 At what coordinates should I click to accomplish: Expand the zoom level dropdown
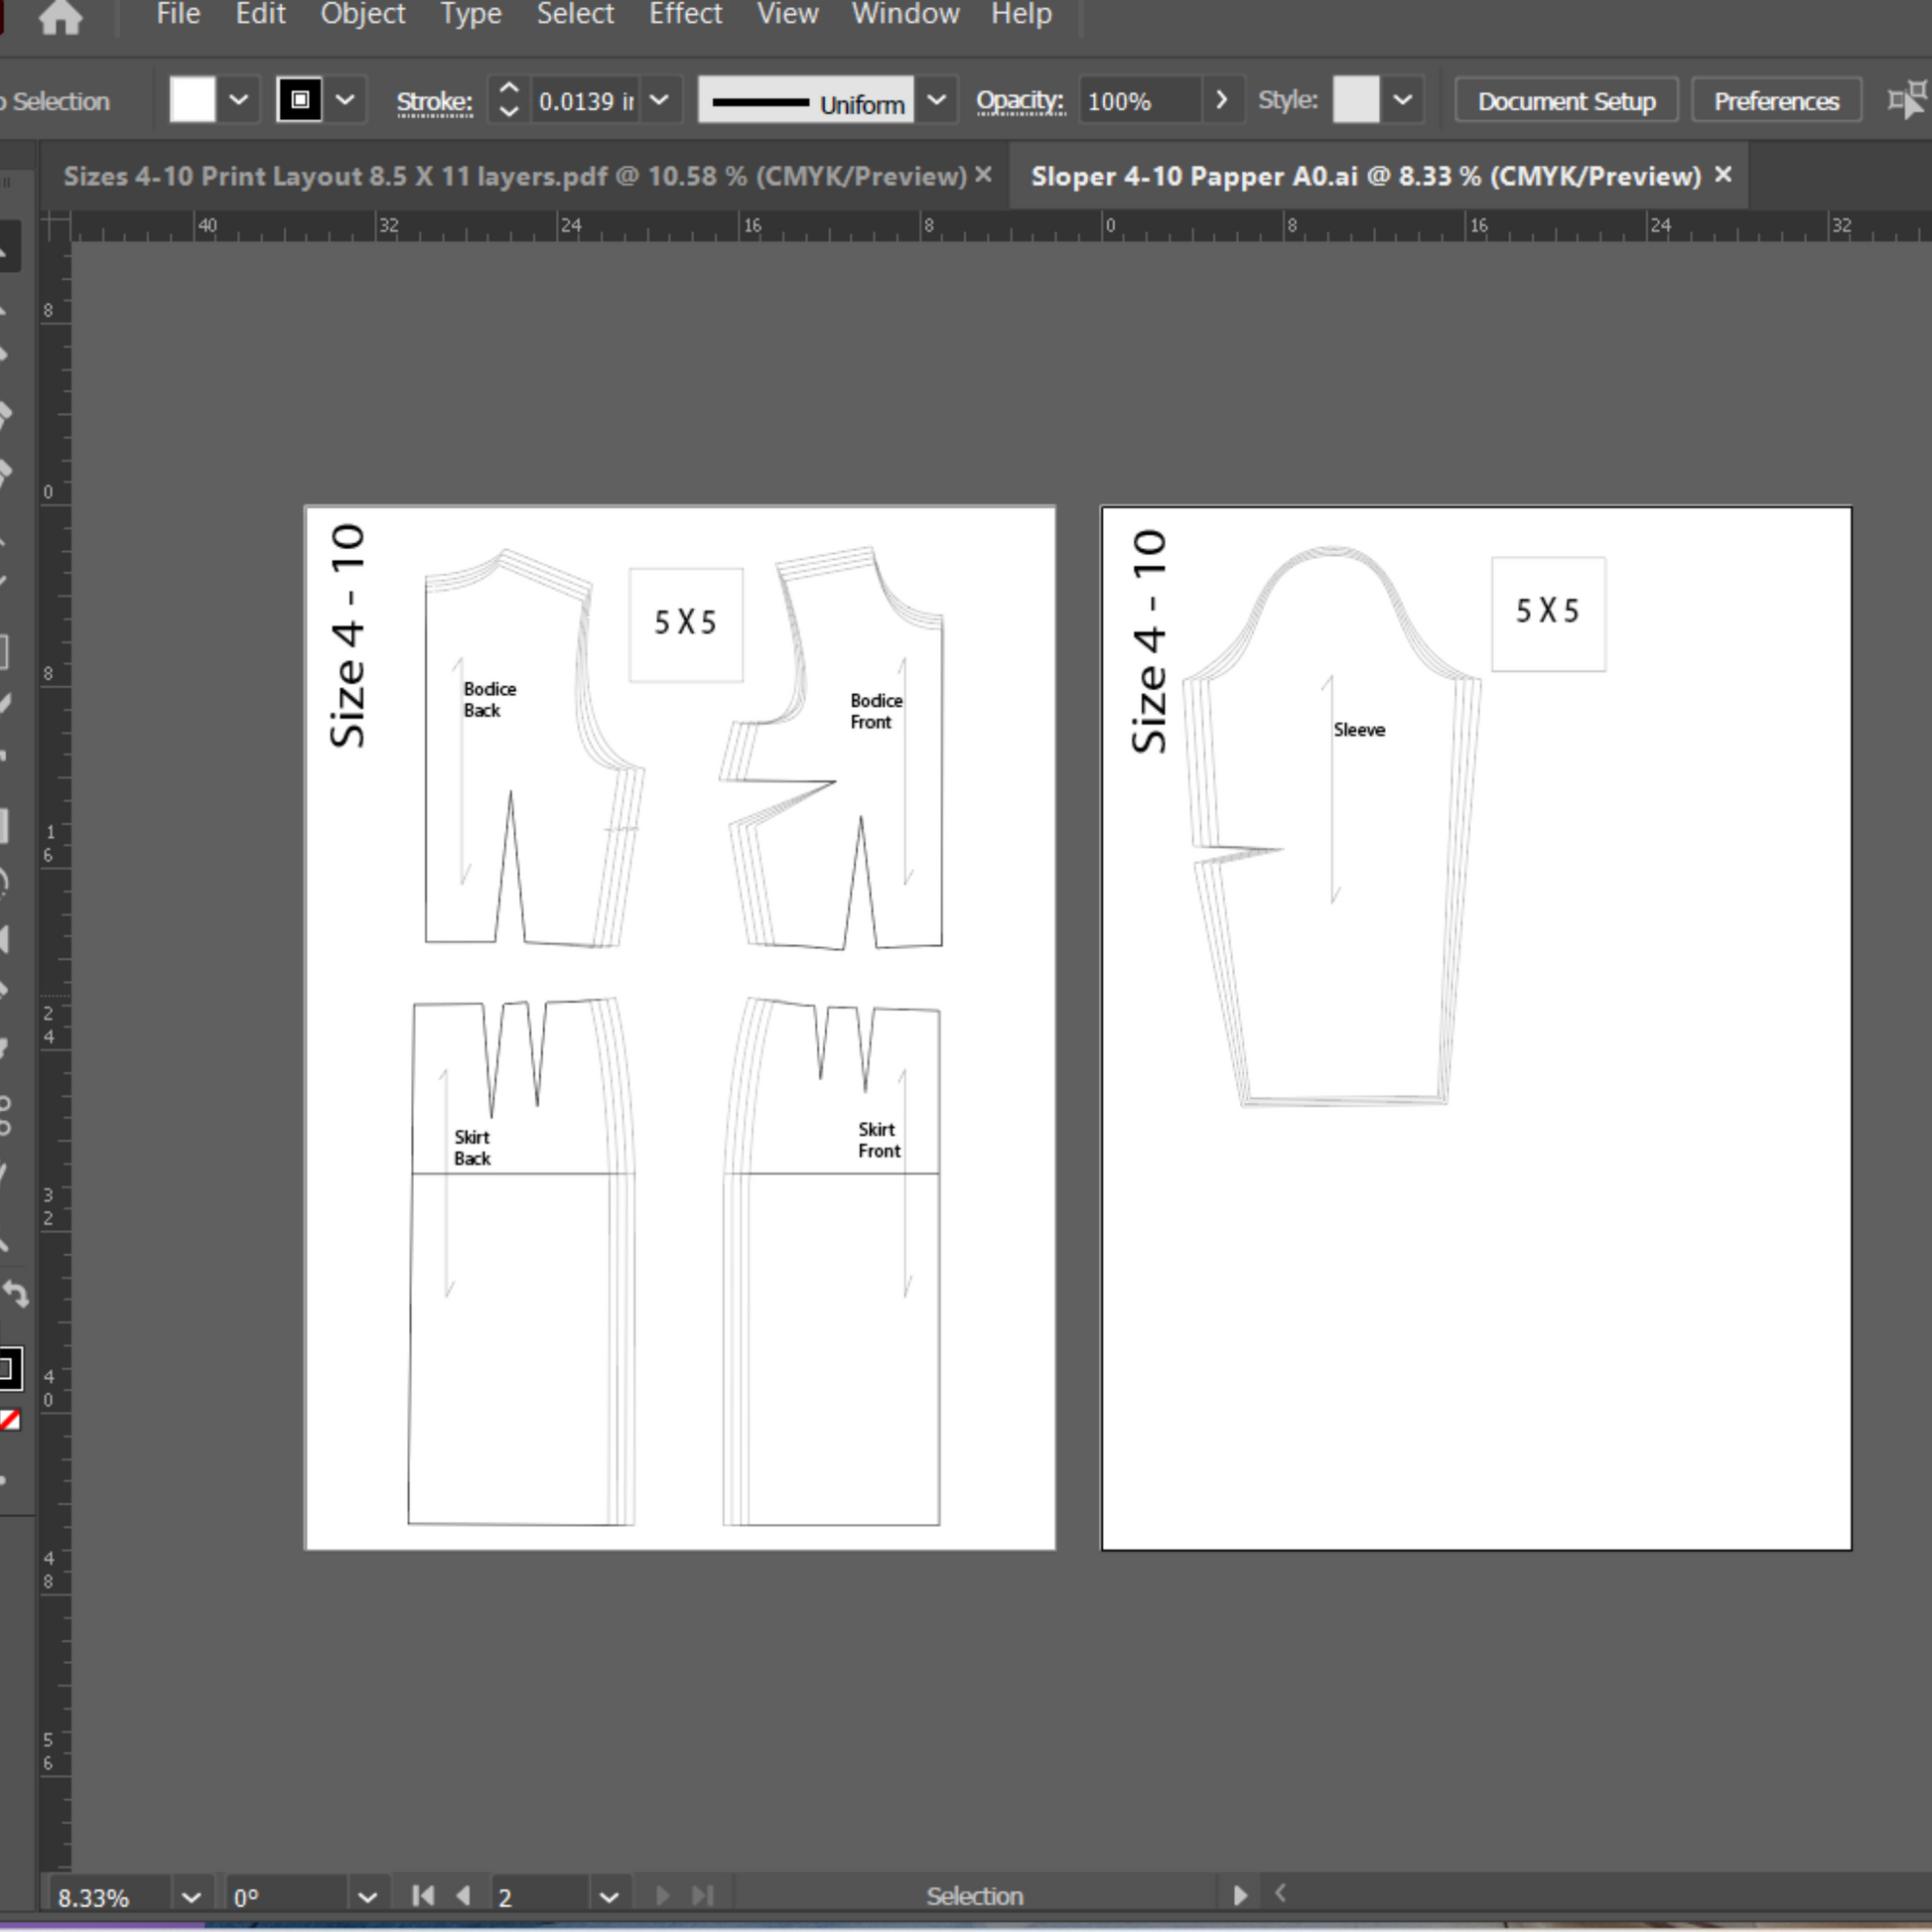point(191,1897)
